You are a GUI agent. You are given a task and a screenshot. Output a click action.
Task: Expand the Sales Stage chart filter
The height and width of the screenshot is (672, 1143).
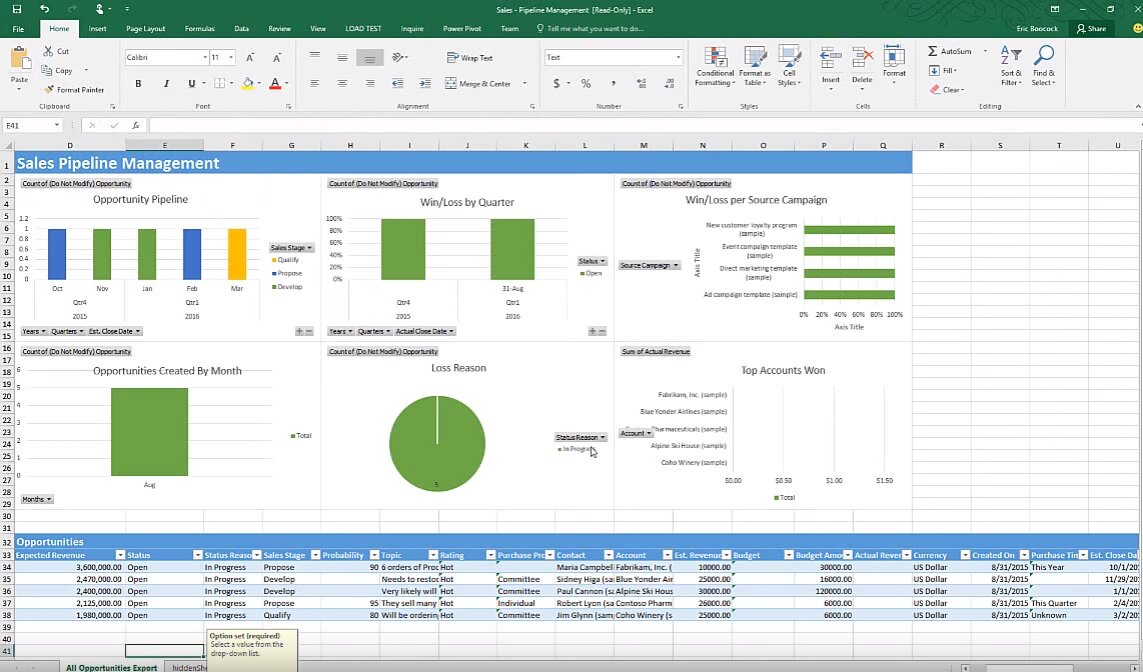(x=291, y=248)
